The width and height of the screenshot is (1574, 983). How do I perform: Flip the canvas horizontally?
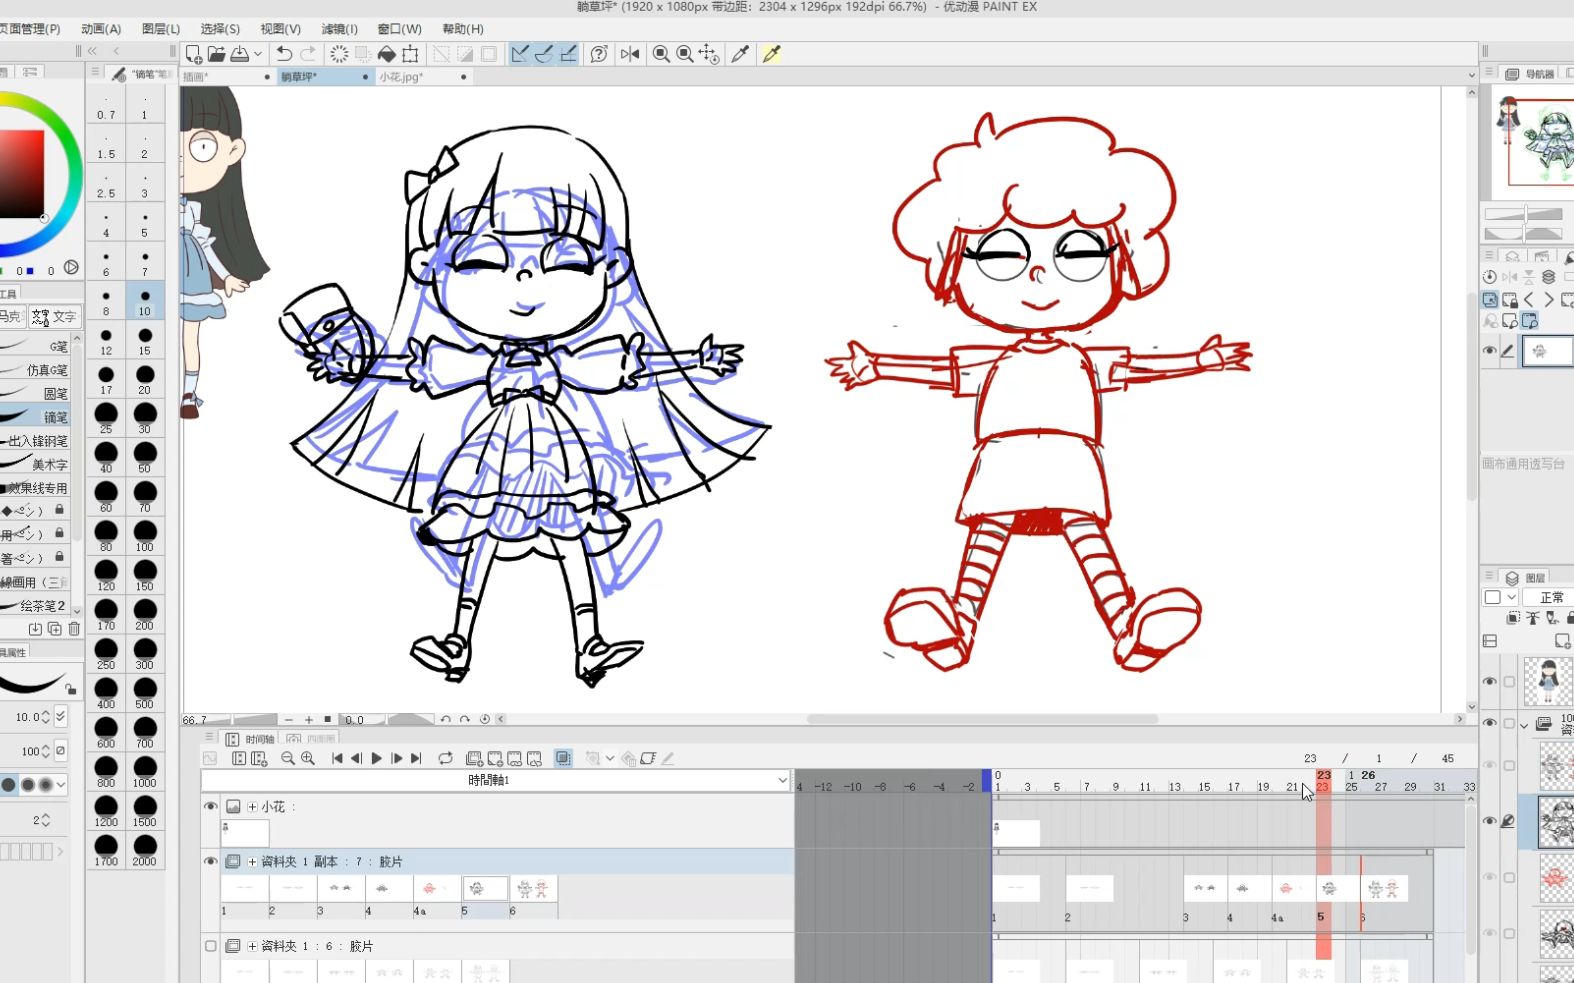630,54
